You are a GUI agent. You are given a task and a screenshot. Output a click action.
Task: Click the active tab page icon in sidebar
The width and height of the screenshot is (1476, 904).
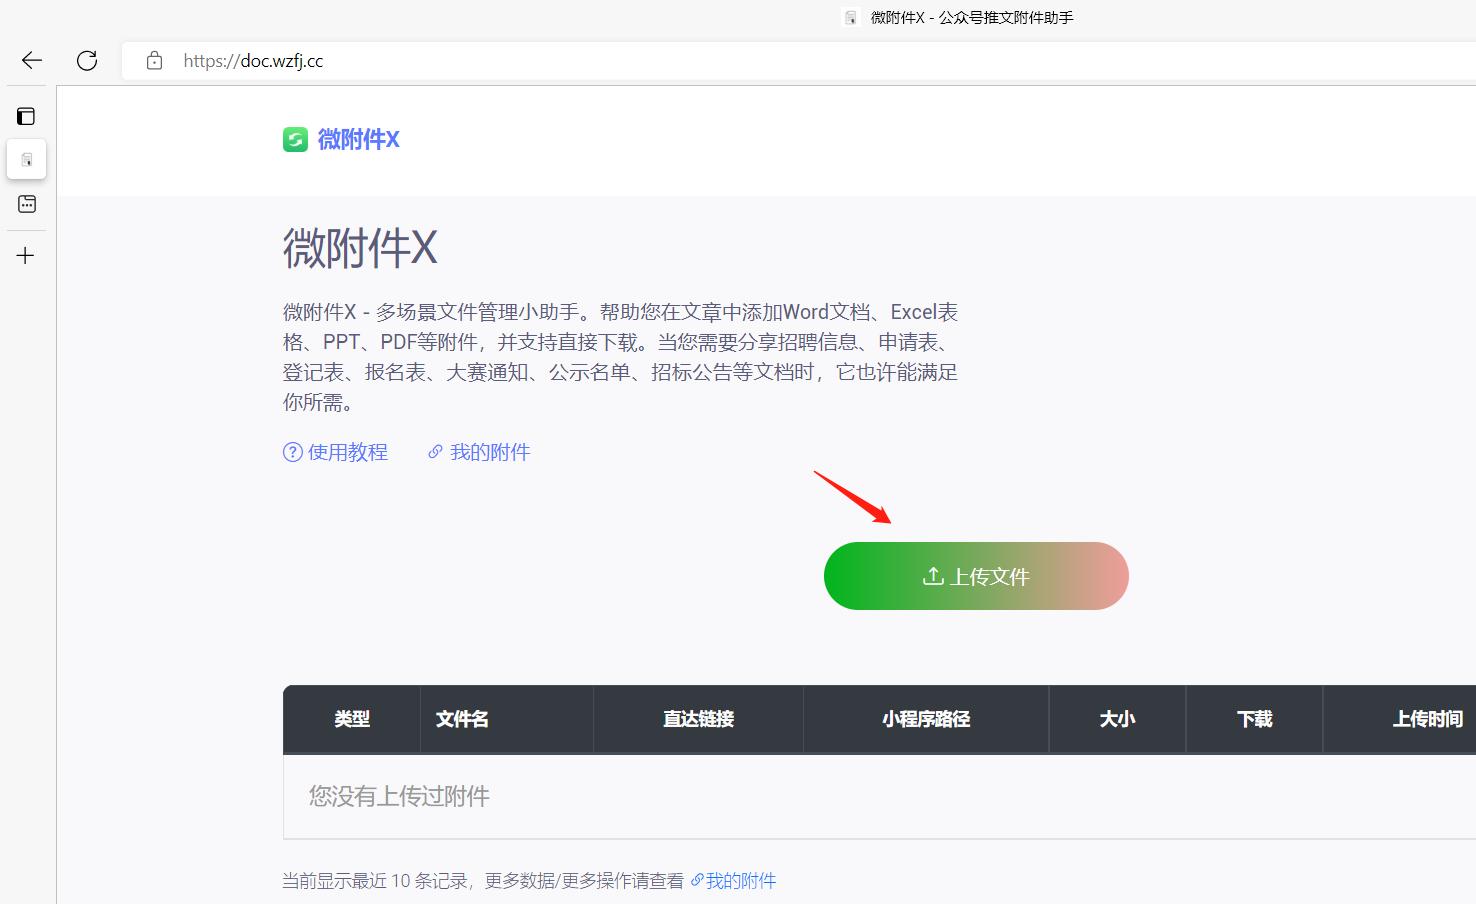(x=26, y=158)
